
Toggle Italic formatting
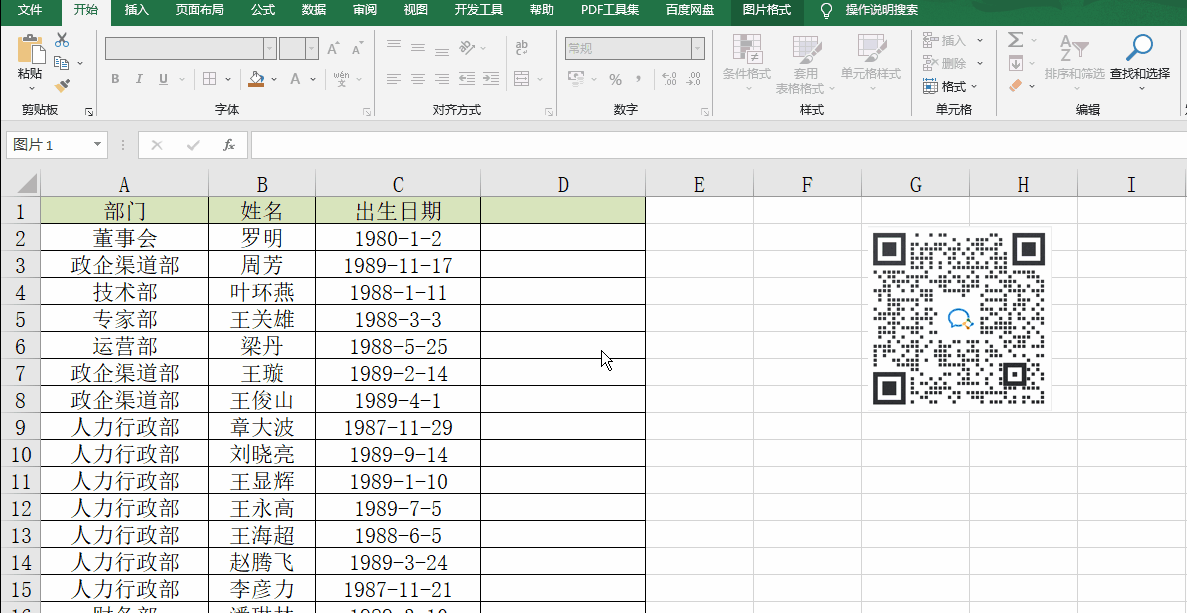point(139,79)
